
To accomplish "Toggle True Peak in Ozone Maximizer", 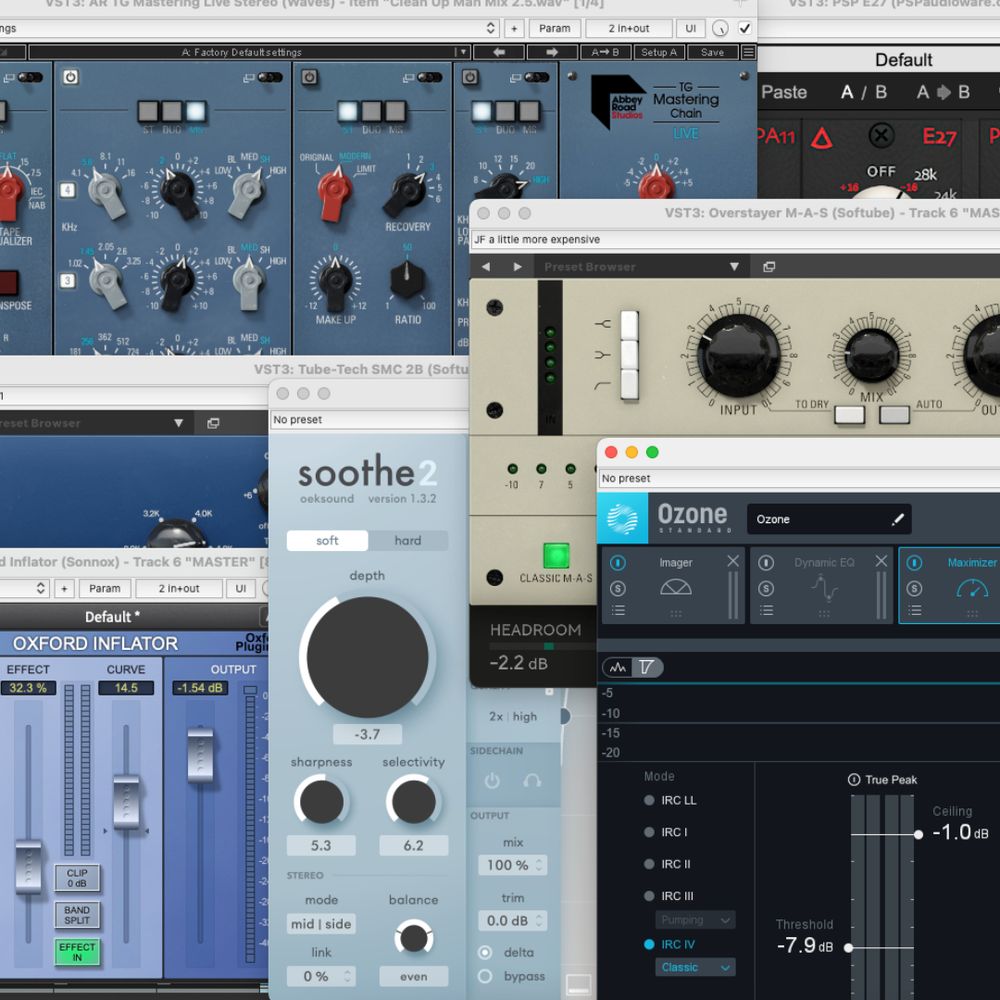I will pos(854,779).
